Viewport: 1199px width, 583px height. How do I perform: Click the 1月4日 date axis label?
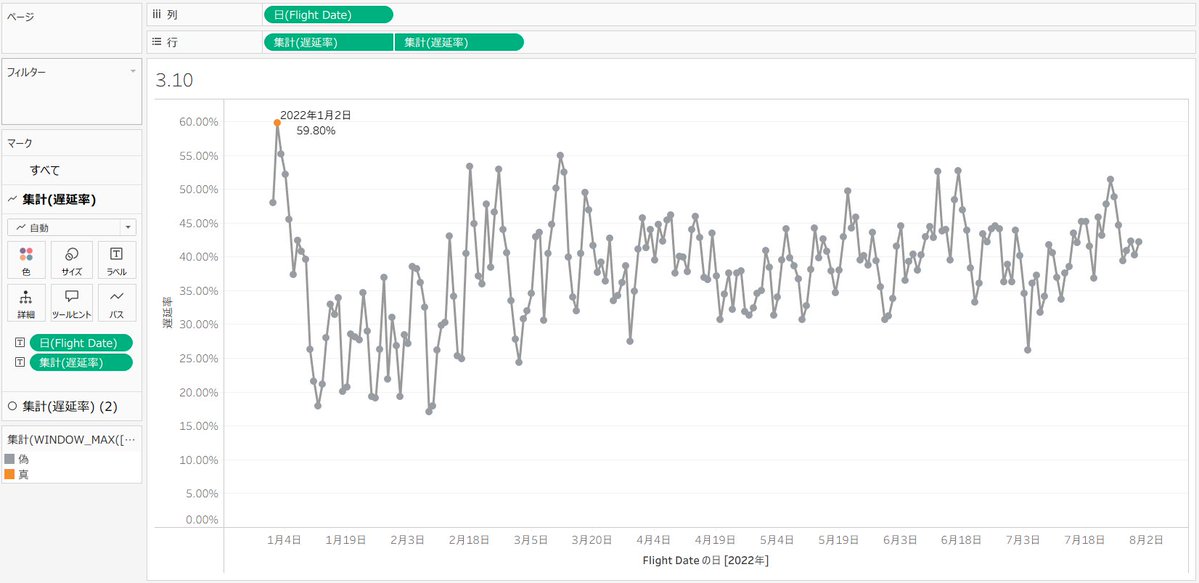[x=284, y=539]
